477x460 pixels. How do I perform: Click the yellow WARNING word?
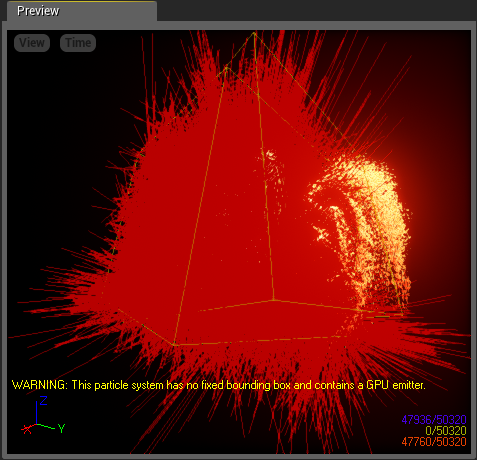tap(39, 385)
